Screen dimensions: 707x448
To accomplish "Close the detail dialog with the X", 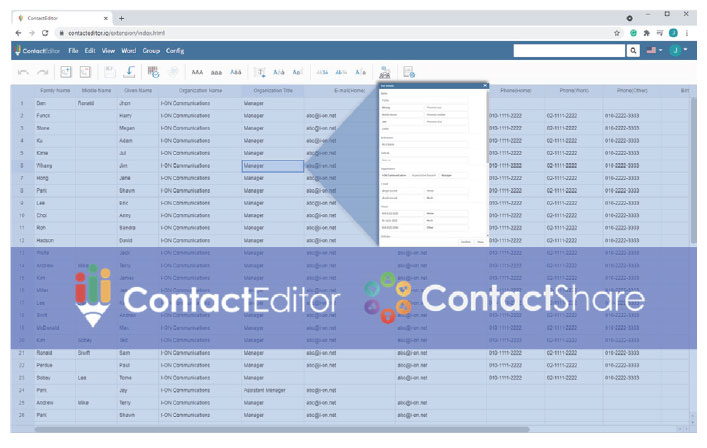I will (x=485, y=86).
